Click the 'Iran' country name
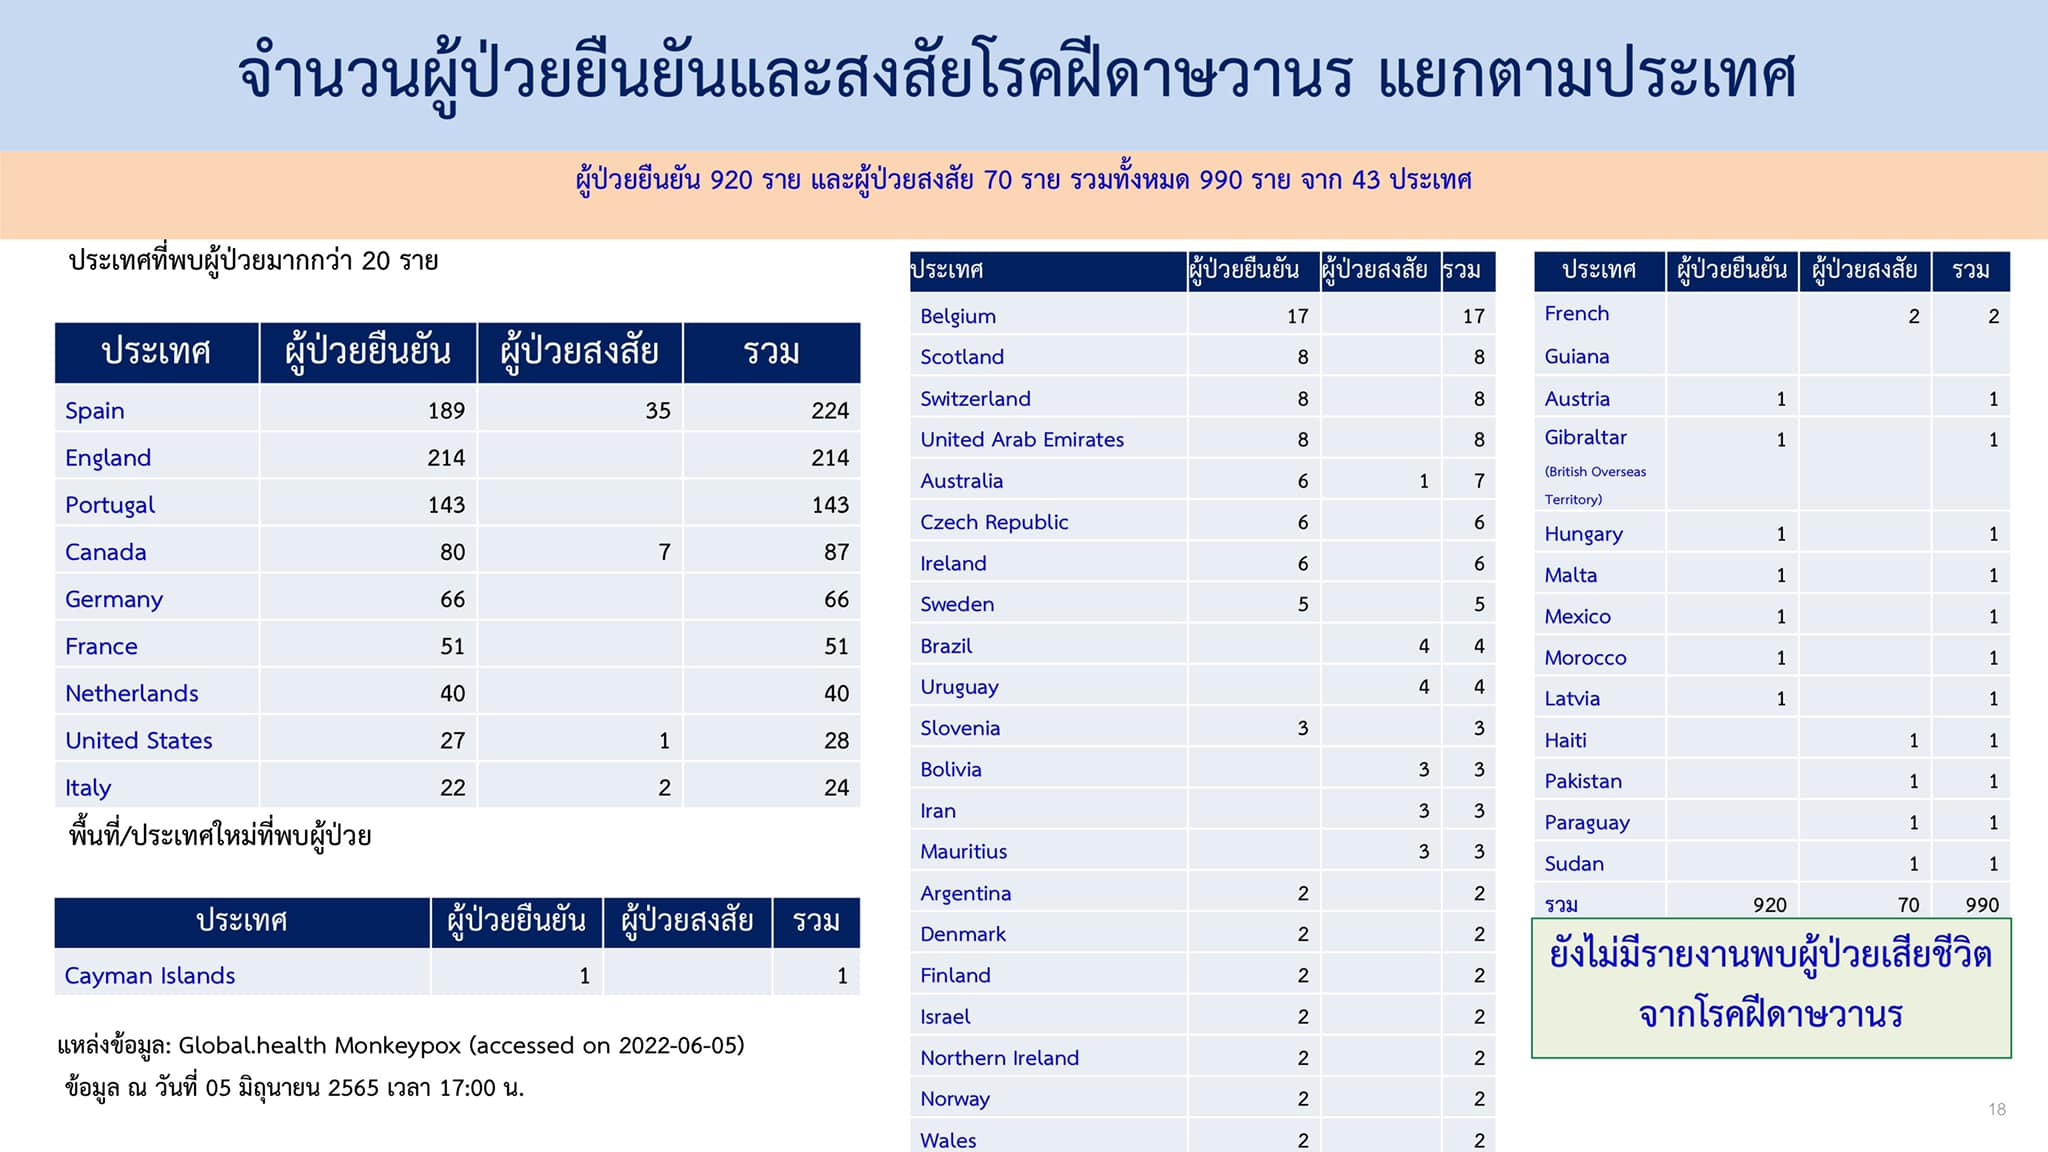The image size is (2048, 1152). pyautogui.click(x=938, y=811)
